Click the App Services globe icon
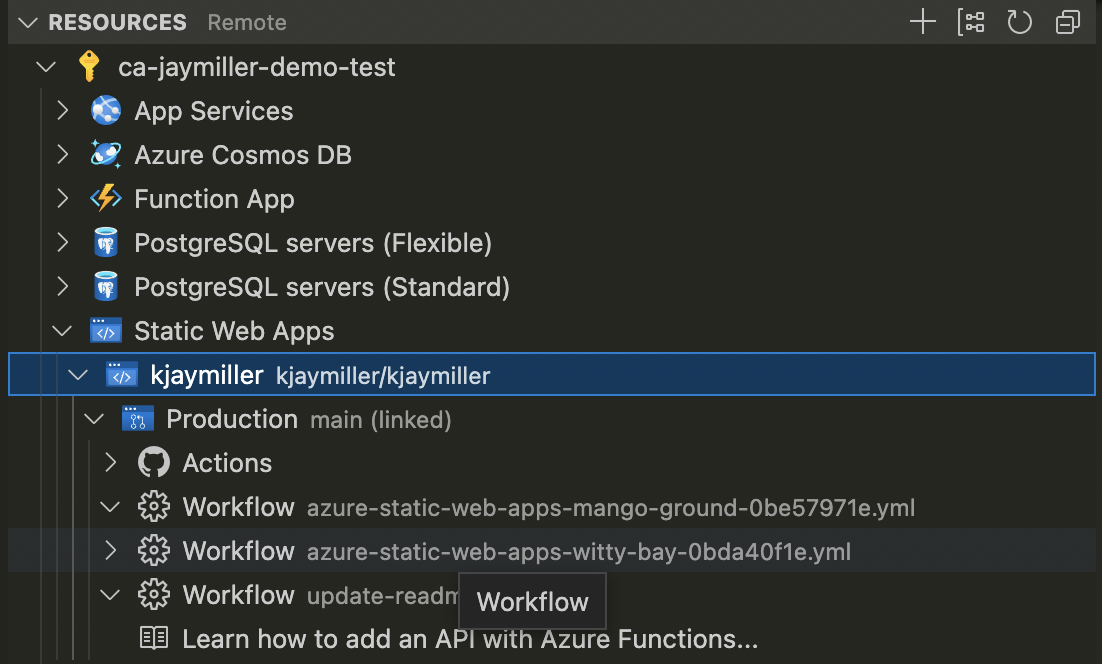The height and width of the screenshot is (664, 1102). [x=106, y=111]
